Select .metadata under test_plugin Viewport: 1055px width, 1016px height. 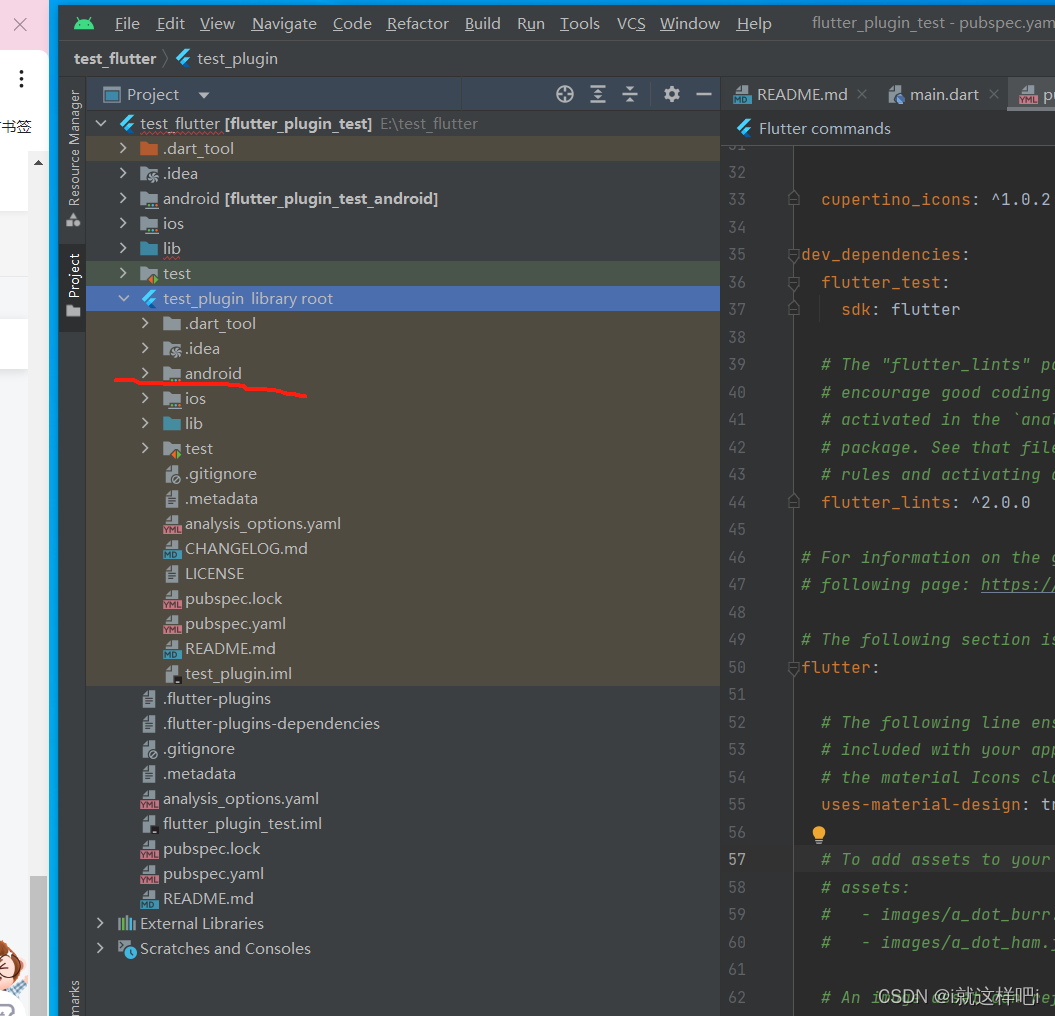pos(221,499)
